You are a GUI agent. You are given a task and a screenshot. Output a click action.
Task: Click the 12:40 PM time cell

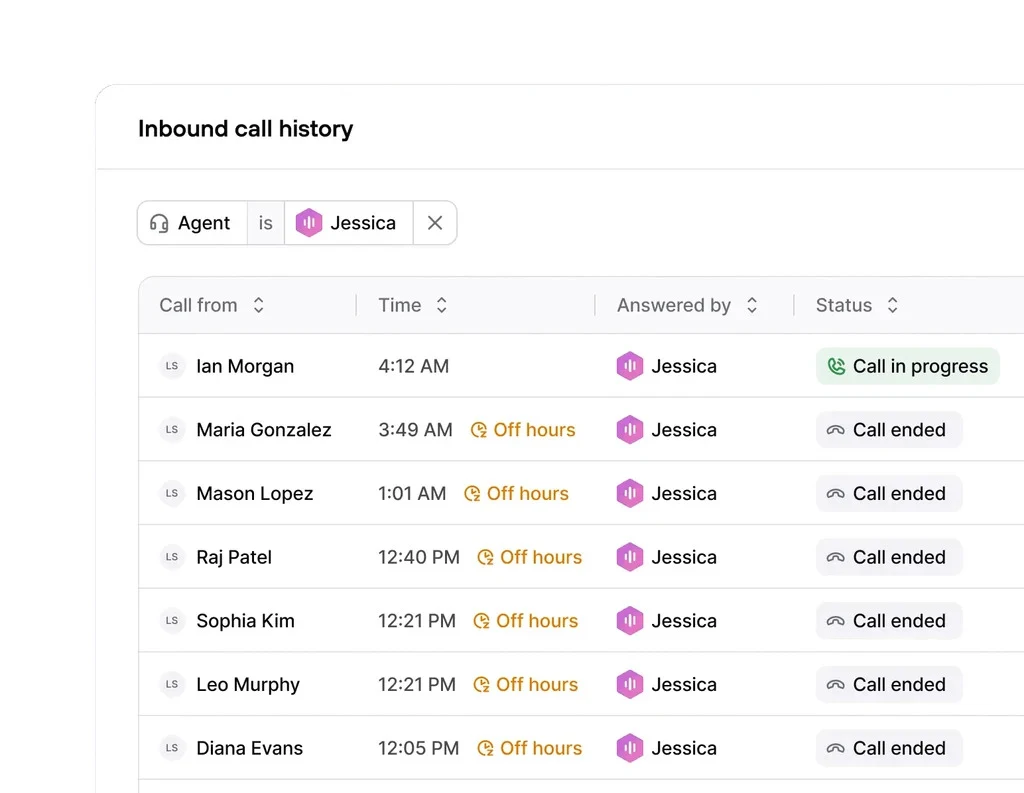[x=419, y=557]
